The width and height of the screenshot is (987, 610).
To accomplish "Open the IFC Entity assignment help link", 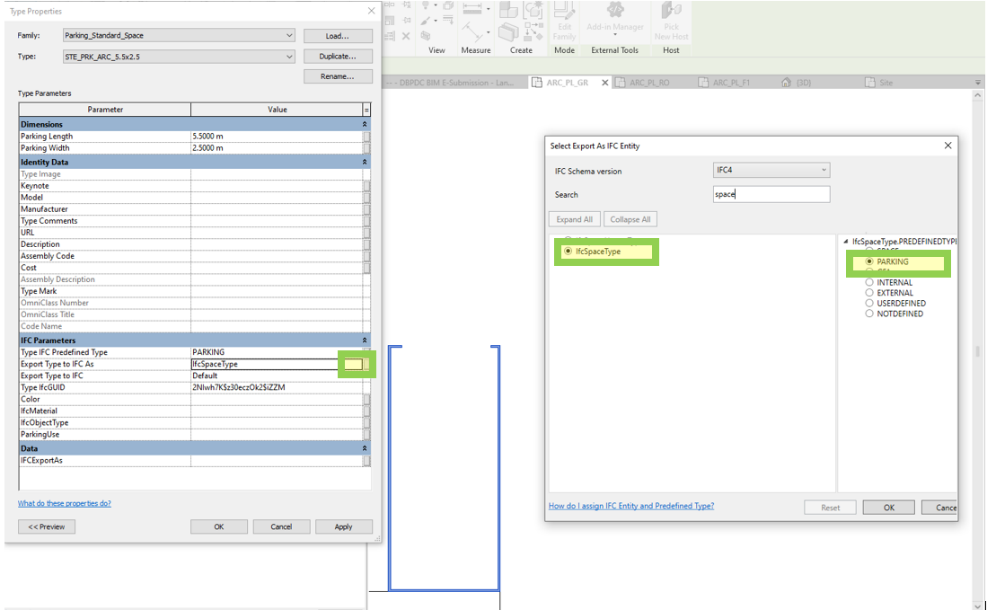I will click(631, 507).
